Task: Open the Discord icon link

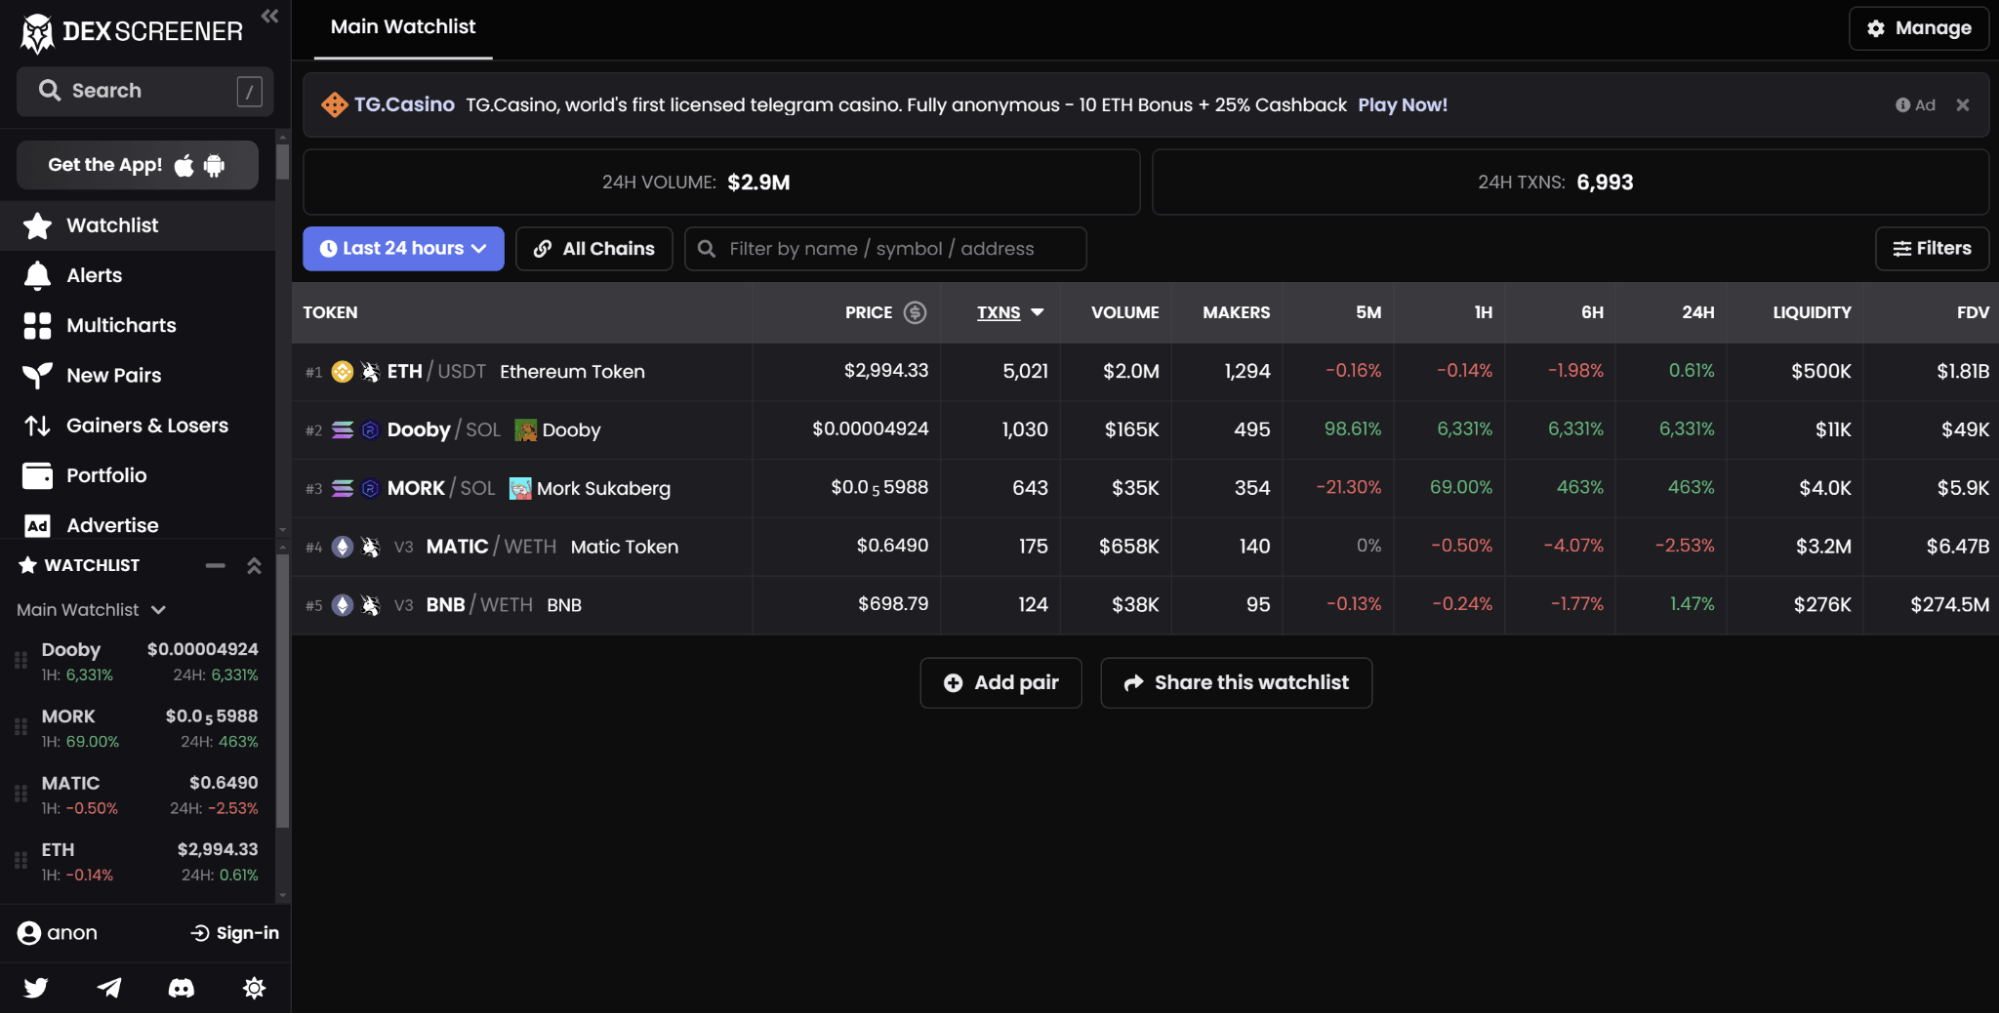Action: point(181,988)
